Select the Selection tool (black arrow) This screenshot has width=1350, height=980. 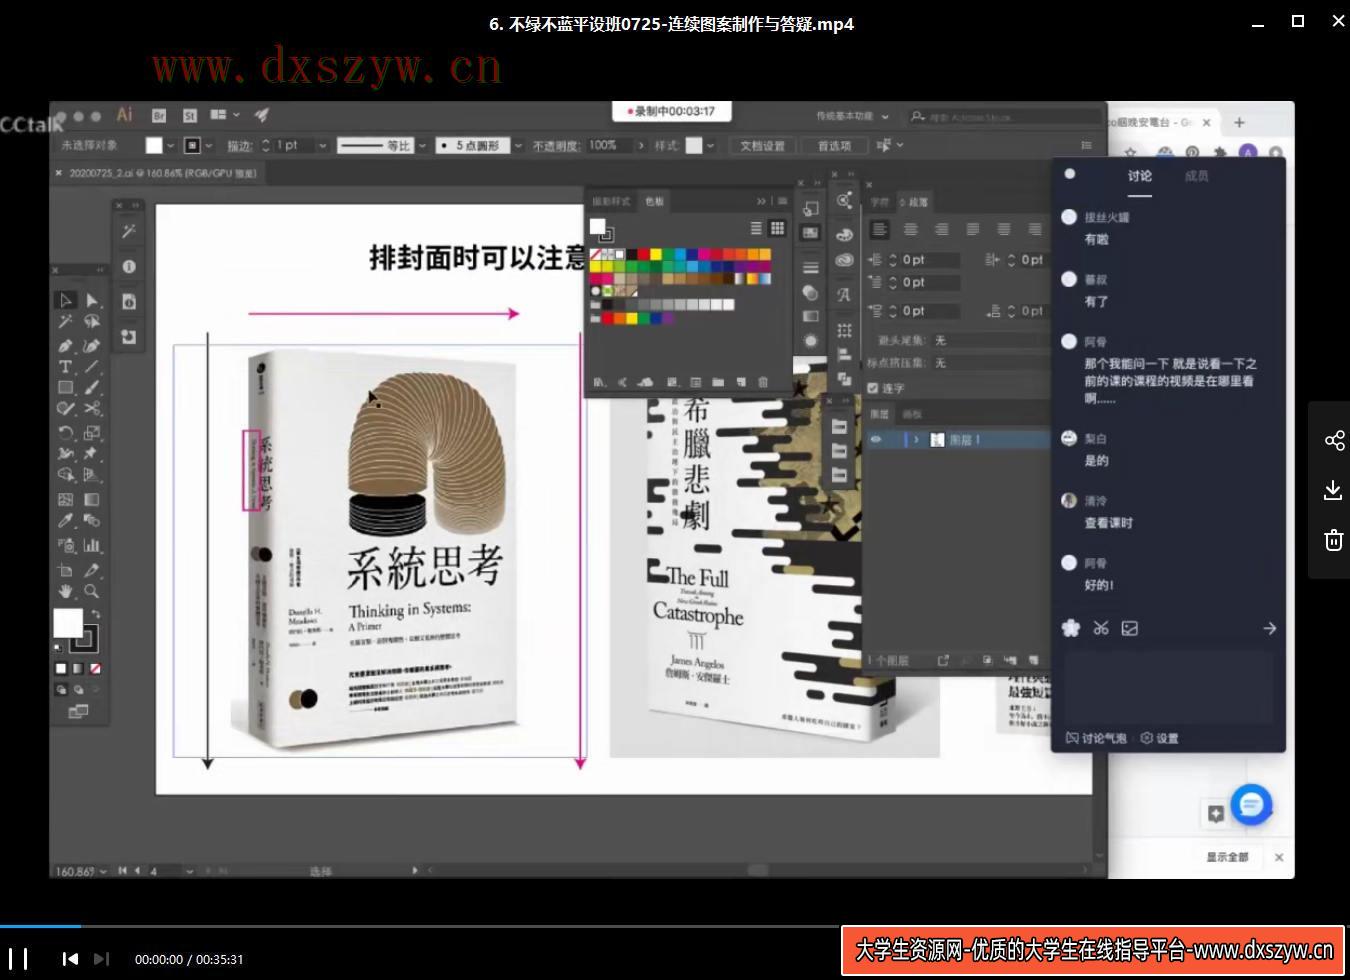coord(65,300)
